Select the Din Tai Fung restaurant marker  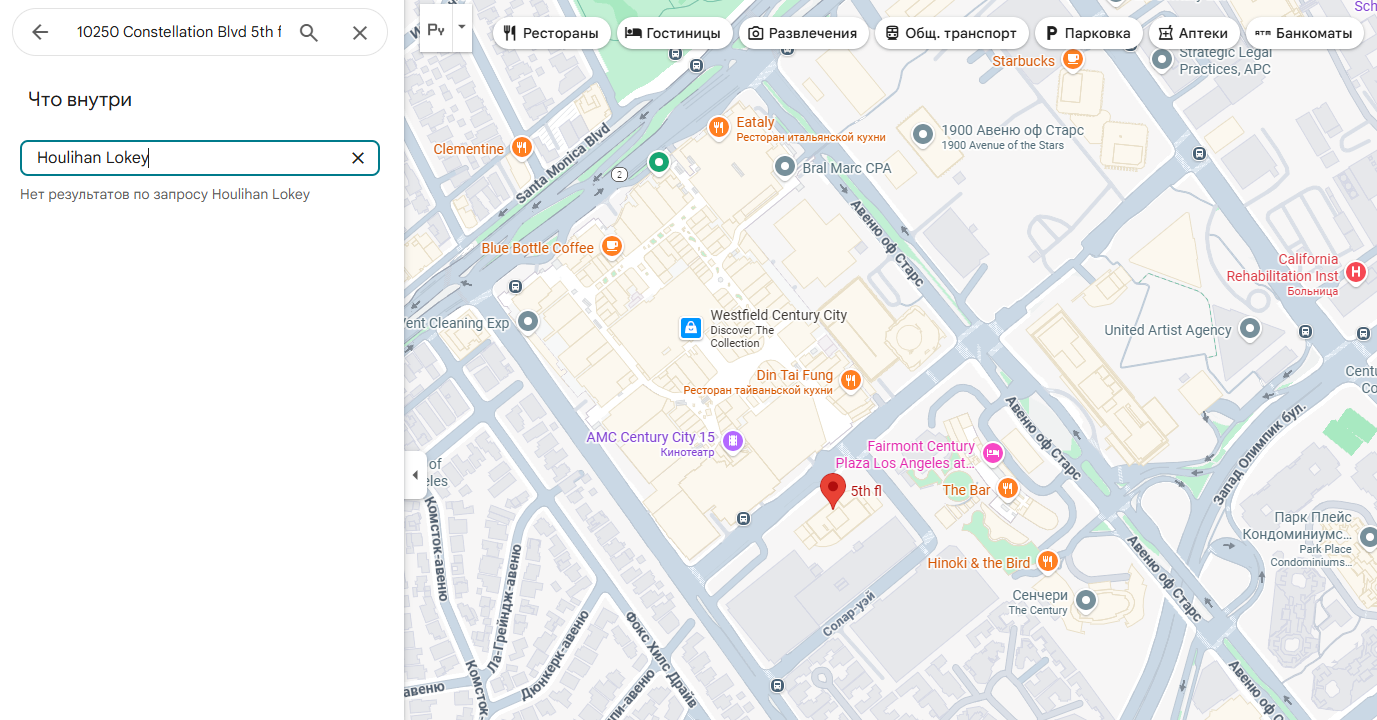[850, 379]
